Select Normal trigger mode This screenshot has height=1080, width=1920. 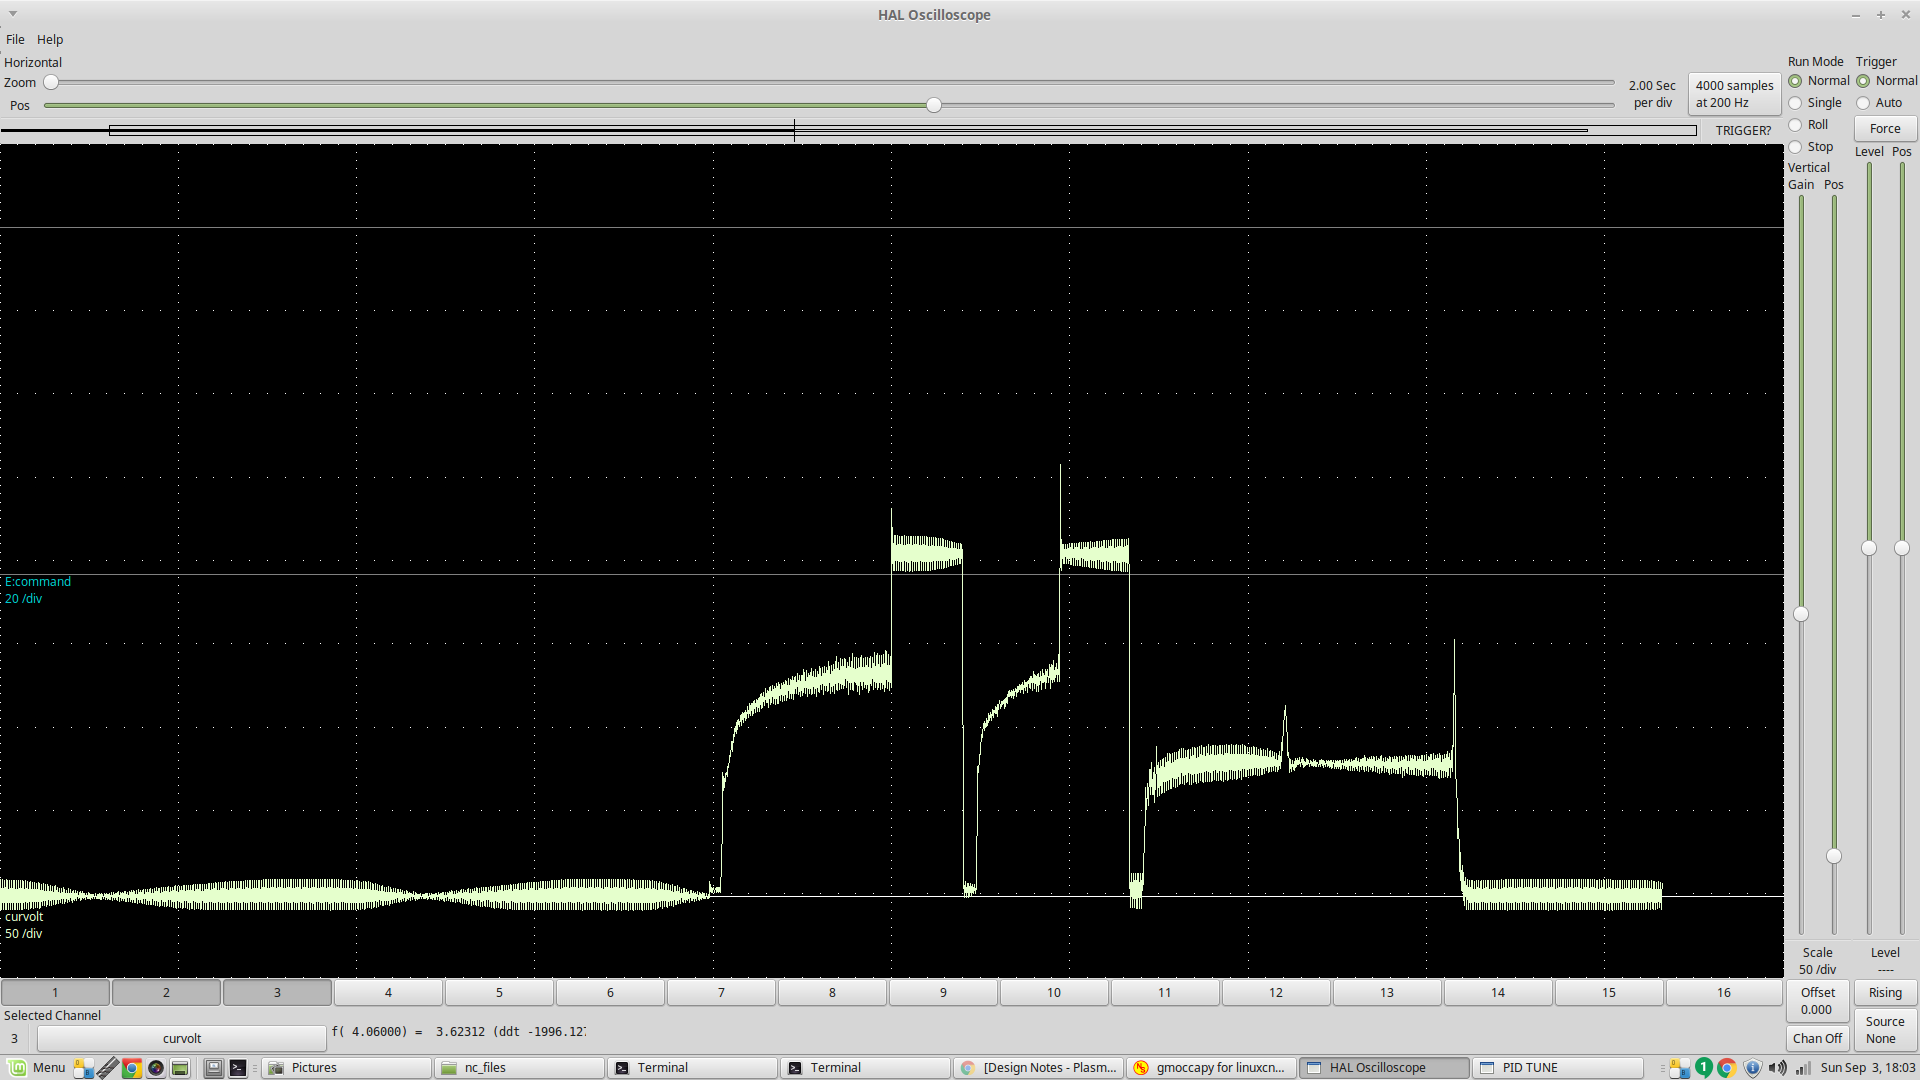click(1887, 81)
